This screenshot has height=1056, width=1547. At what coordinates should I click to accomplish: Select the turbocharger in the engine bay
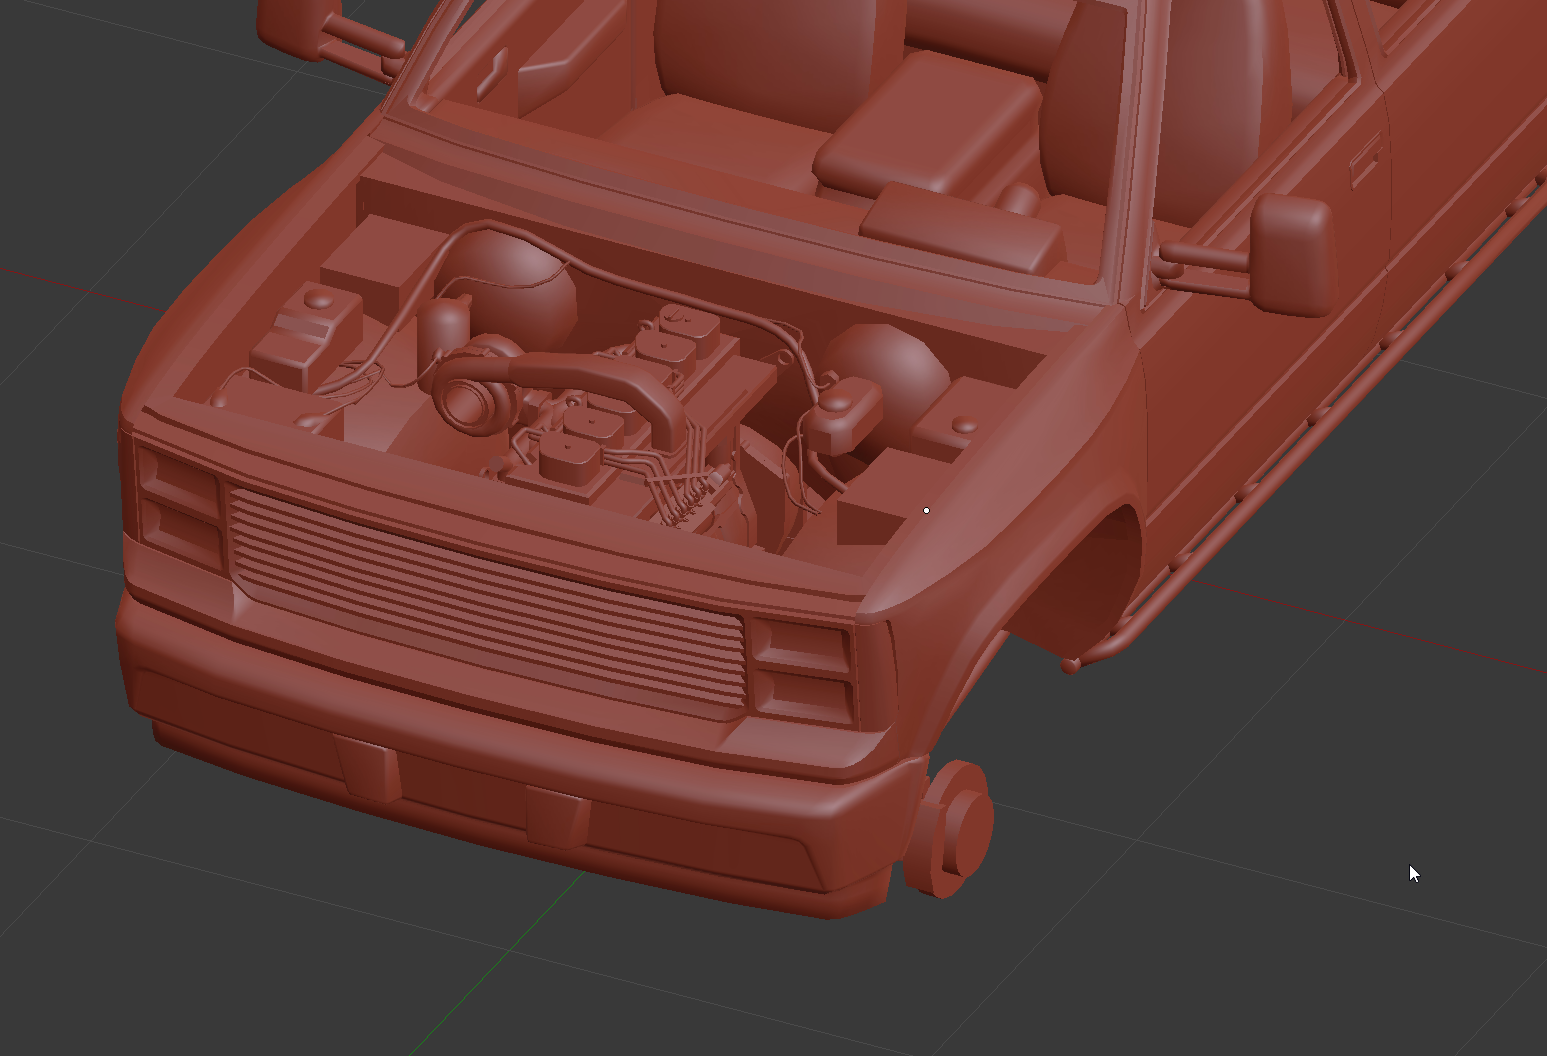(477, 385)
